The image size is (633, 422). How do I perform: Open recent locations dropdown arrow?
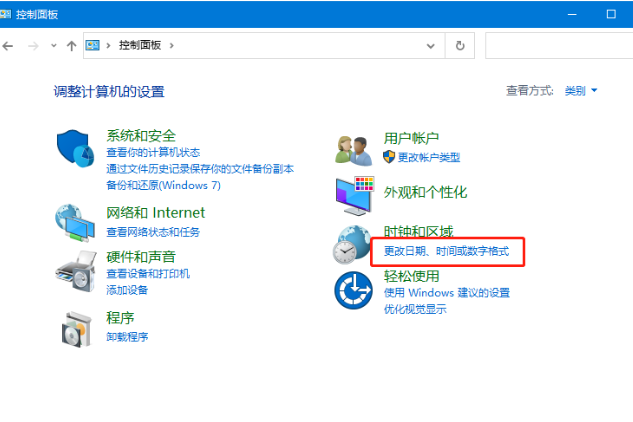[x=54, y=46]
